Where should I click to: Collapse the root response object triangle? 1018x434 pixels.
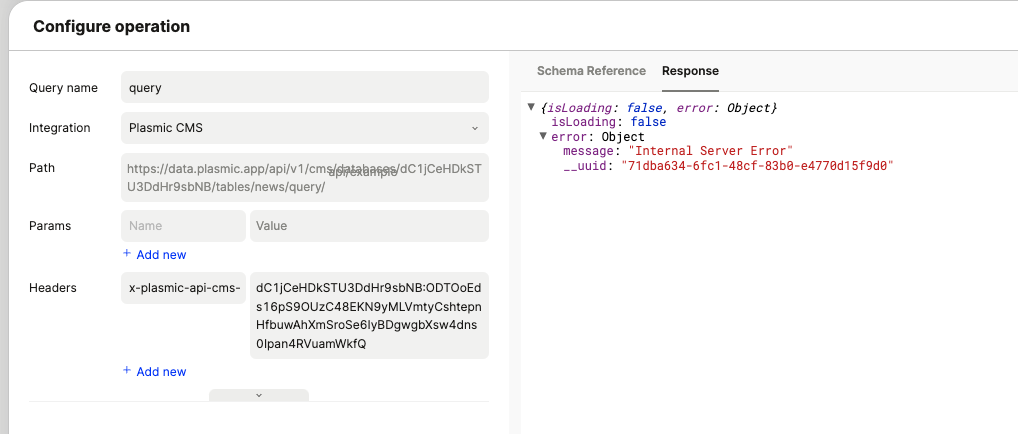(x=531, y=107)
